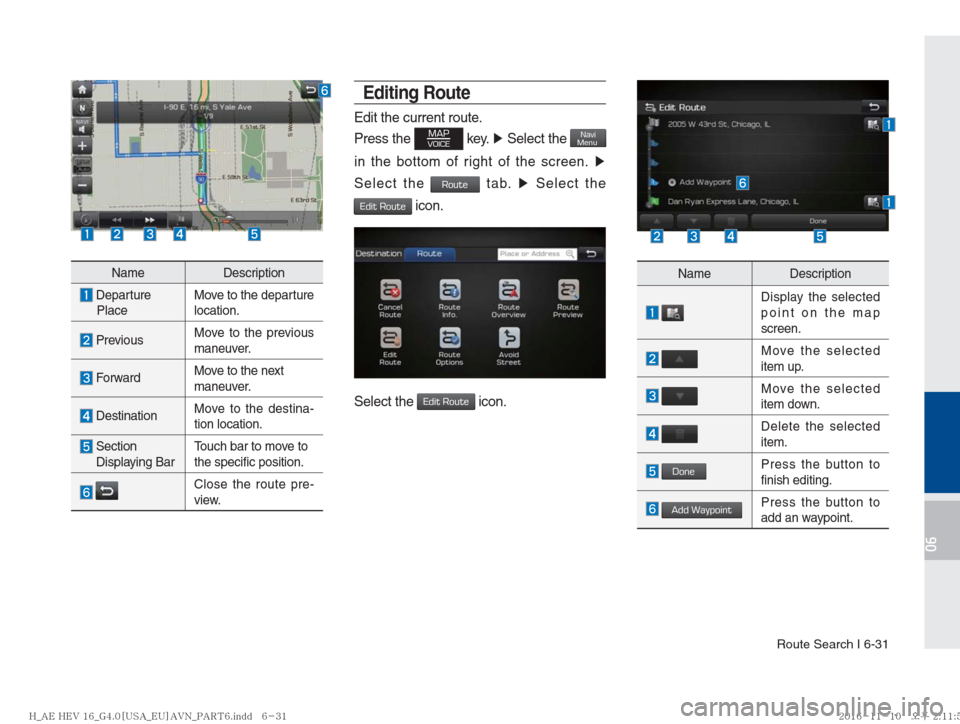Tap back arrow in Edit Route screen header
The image size is (960, 724).
[x=874, y=107]
